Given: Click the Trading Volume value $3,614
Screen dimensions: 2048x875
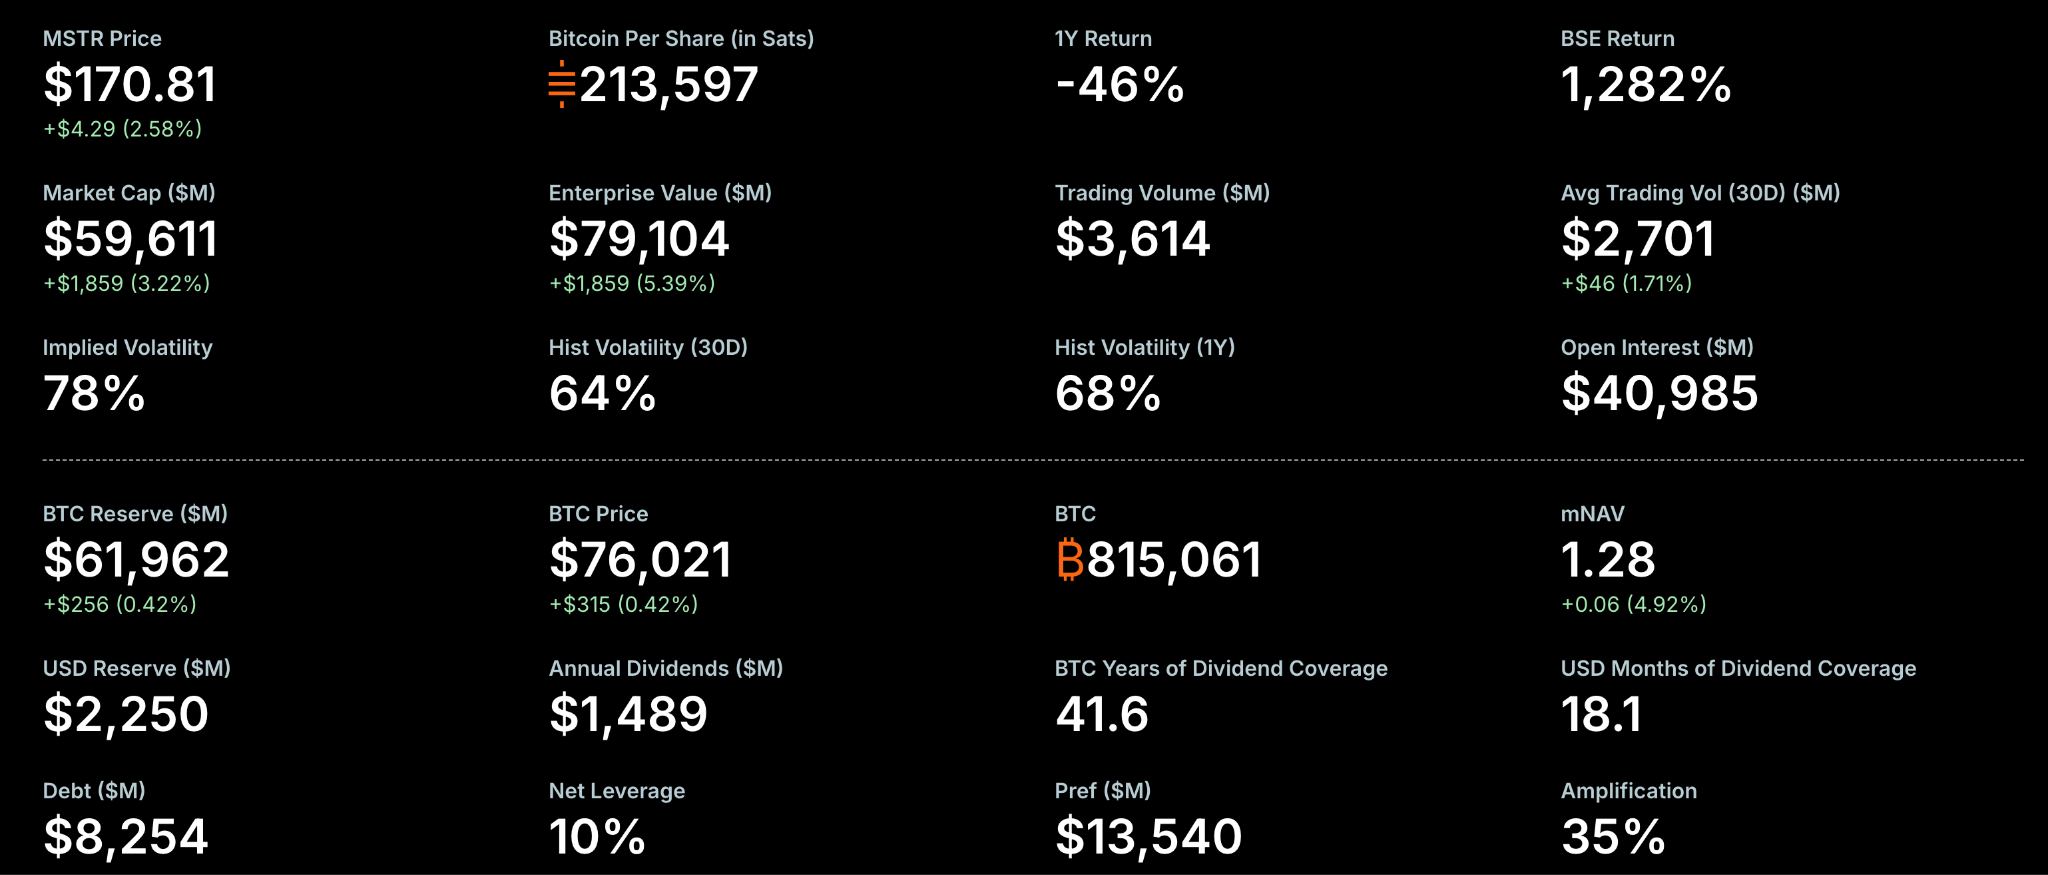Looking at the screenshot, I should (x=1132, y=239).
